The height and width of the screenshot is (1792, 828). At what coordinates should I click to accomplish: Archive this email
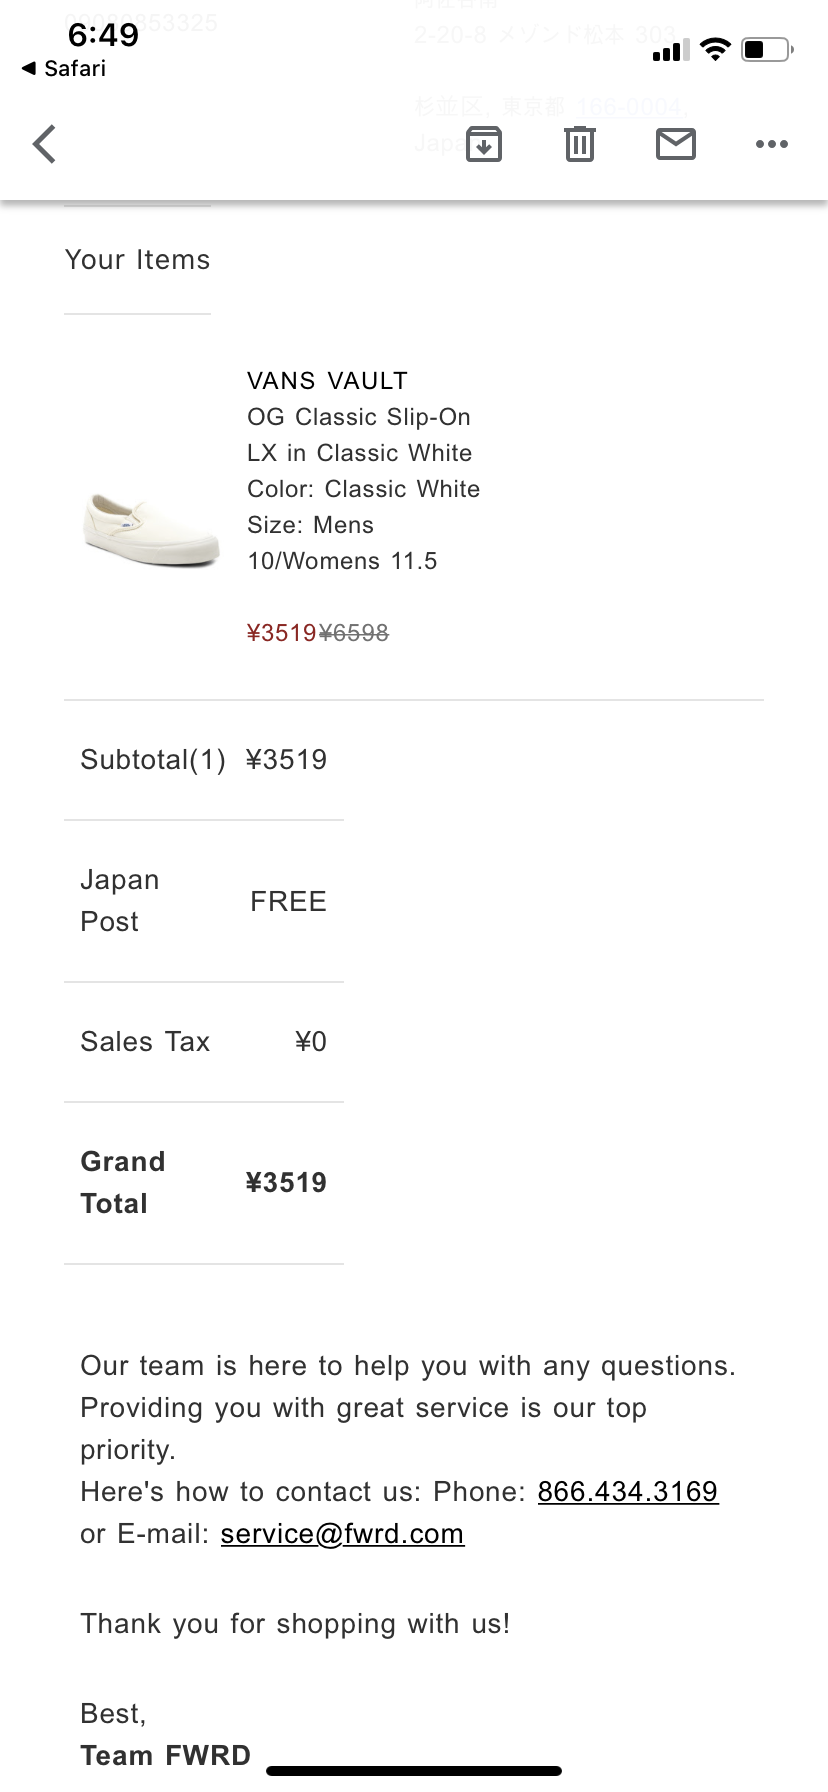tap(484, 144)
